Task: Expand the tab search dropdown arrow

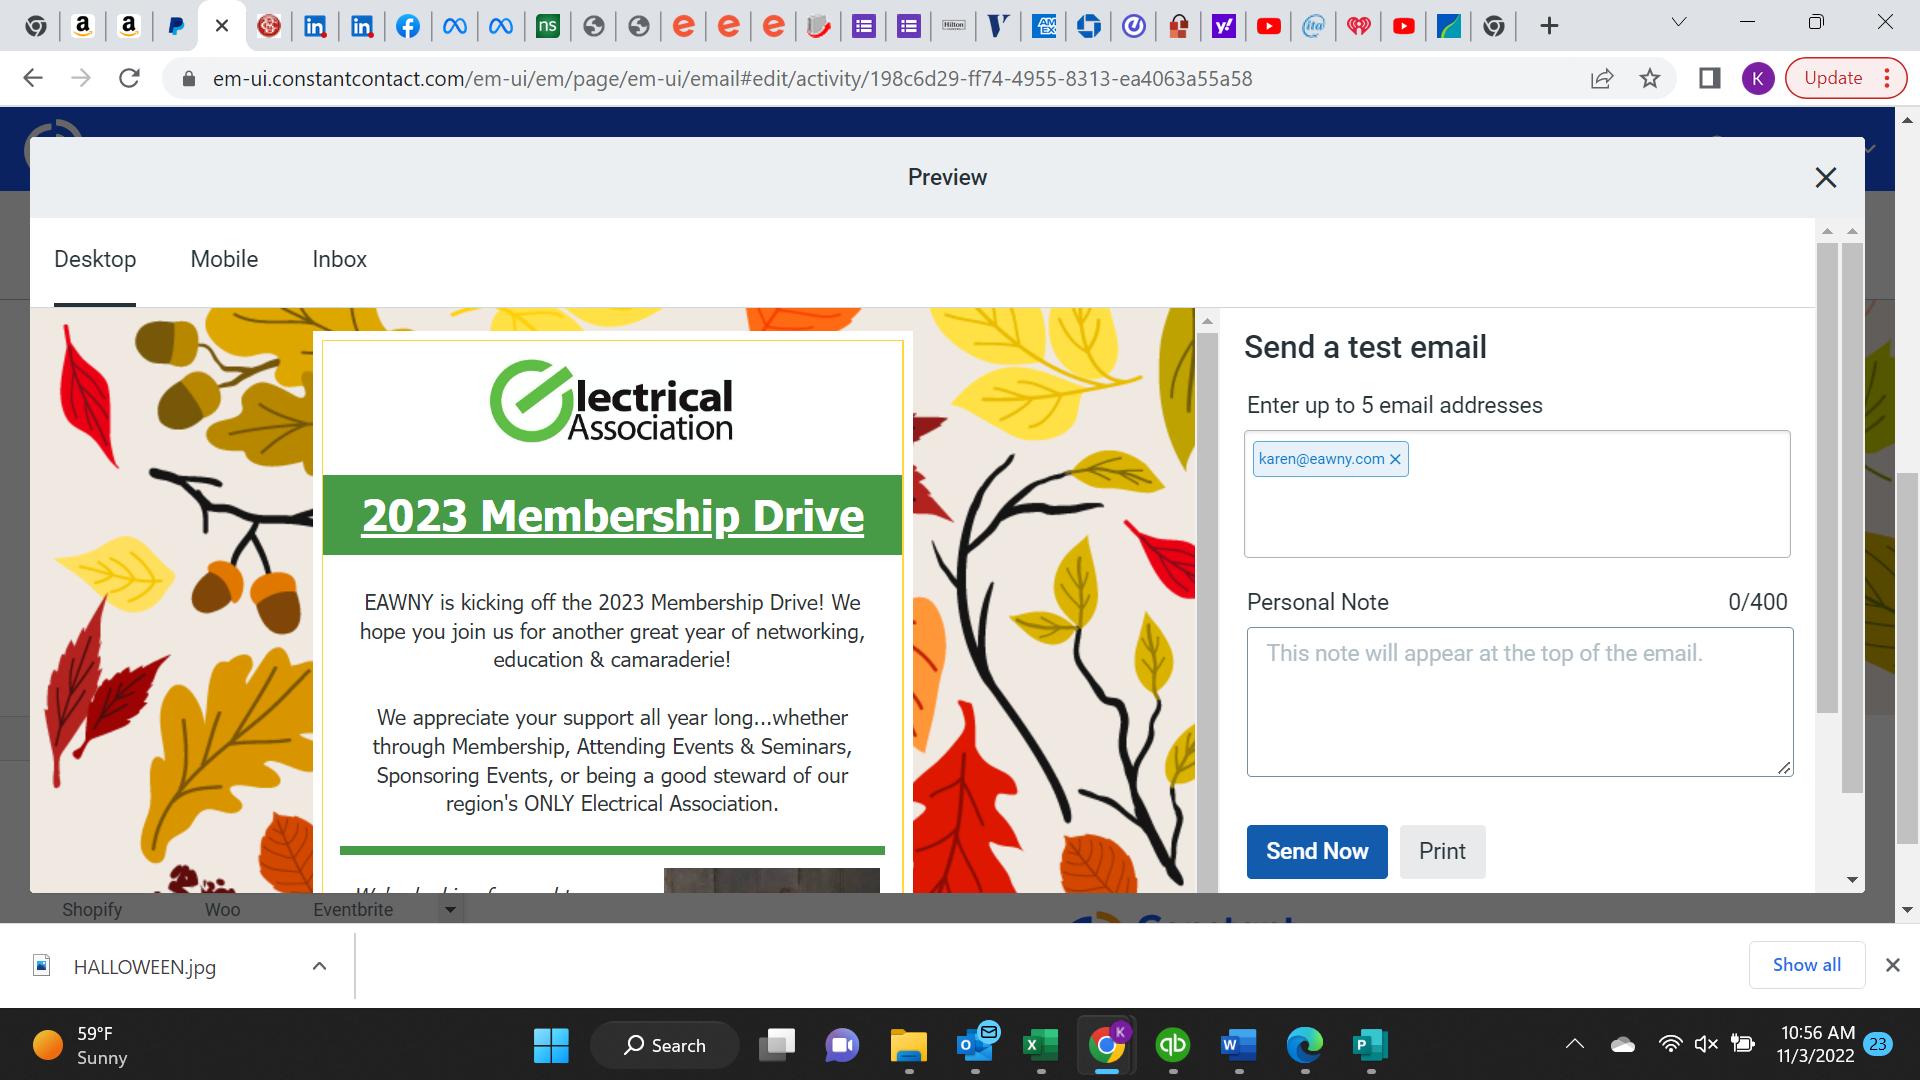Action: pyautogui.click(x=1679, y=22)
